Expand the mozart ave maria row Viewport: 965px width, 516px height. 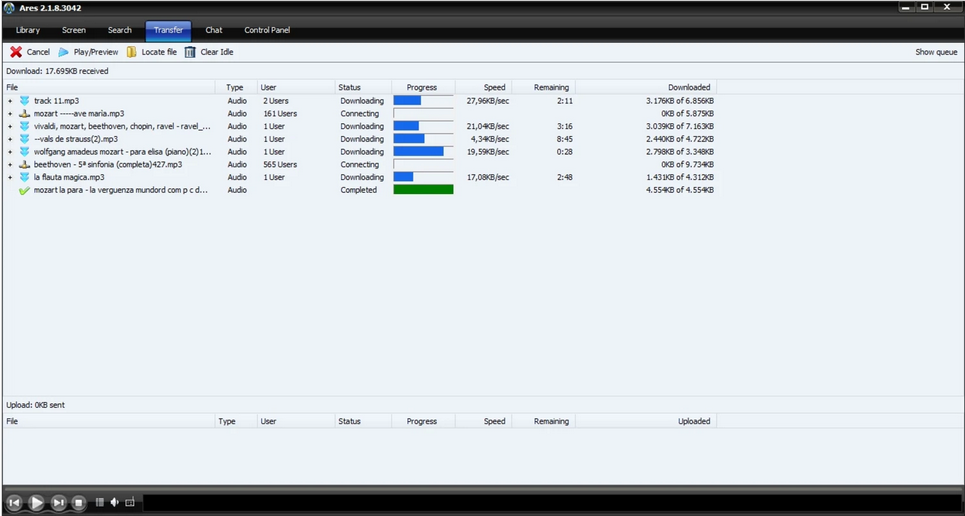(x=10, y=114)
